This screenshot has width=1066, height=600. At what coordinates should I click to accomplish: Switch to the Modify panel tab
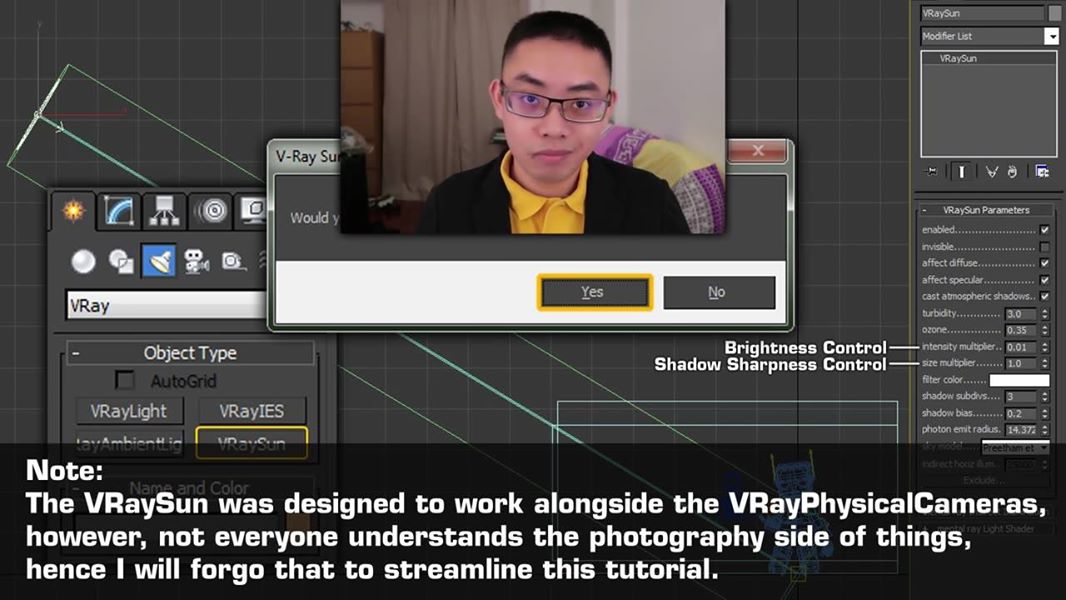click(x=119, y=211)
